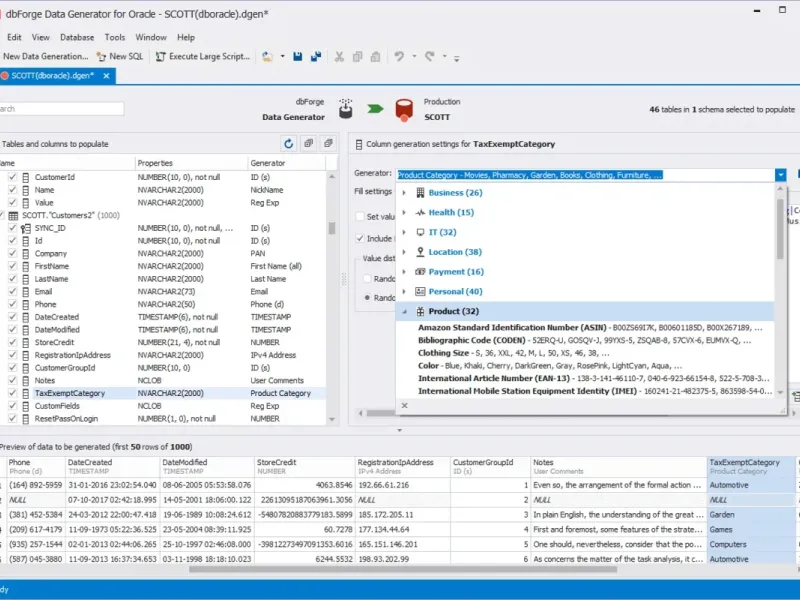
Task: Click the Production SCOTT database icon
Action: click(404, 108)
